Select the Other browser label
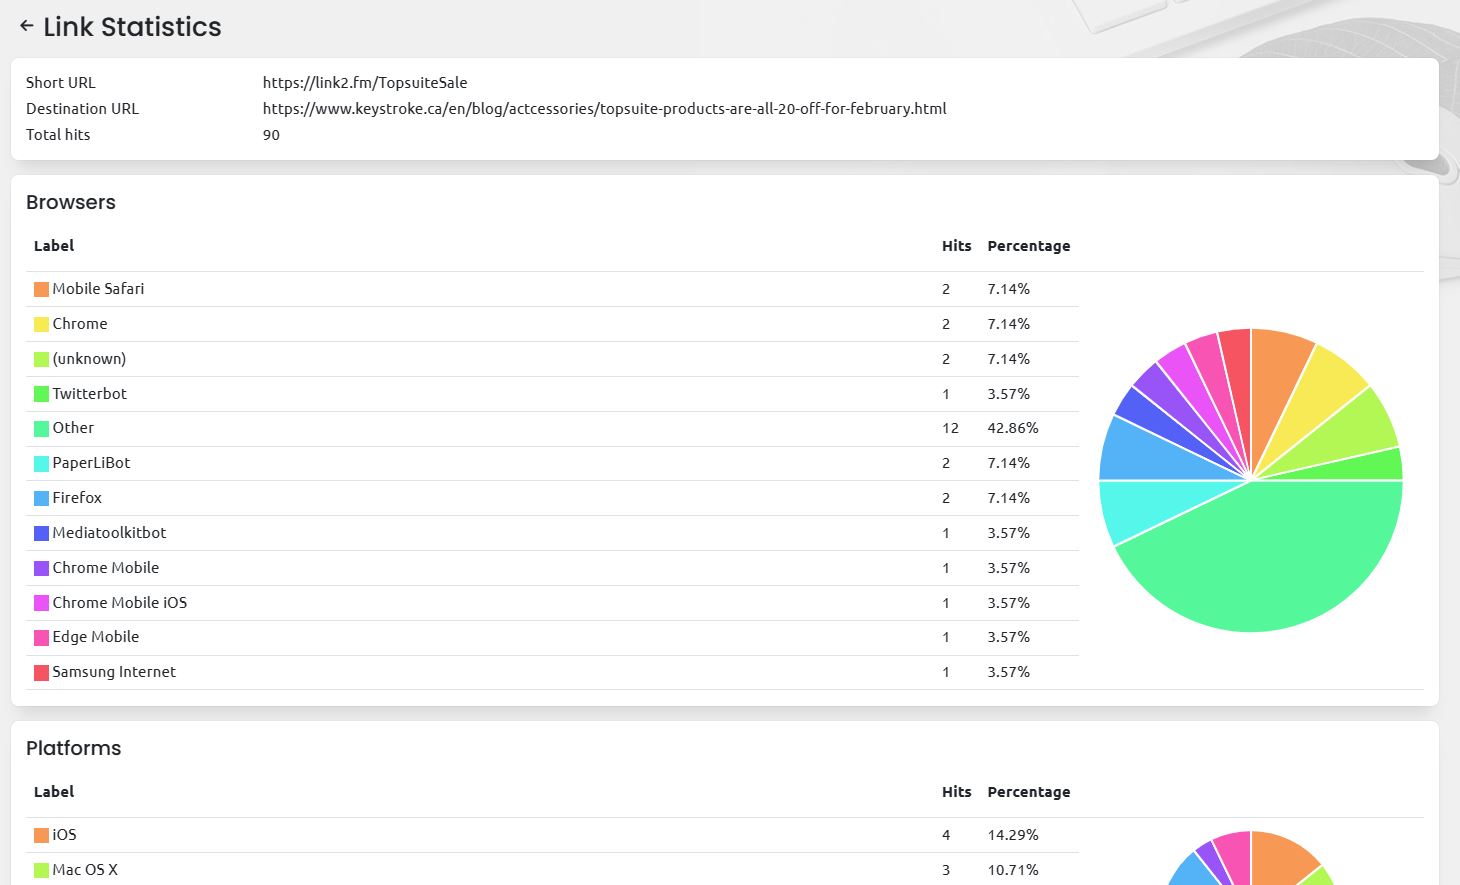This screenshot has width=1460, height=885. click(x=73, y=428)
